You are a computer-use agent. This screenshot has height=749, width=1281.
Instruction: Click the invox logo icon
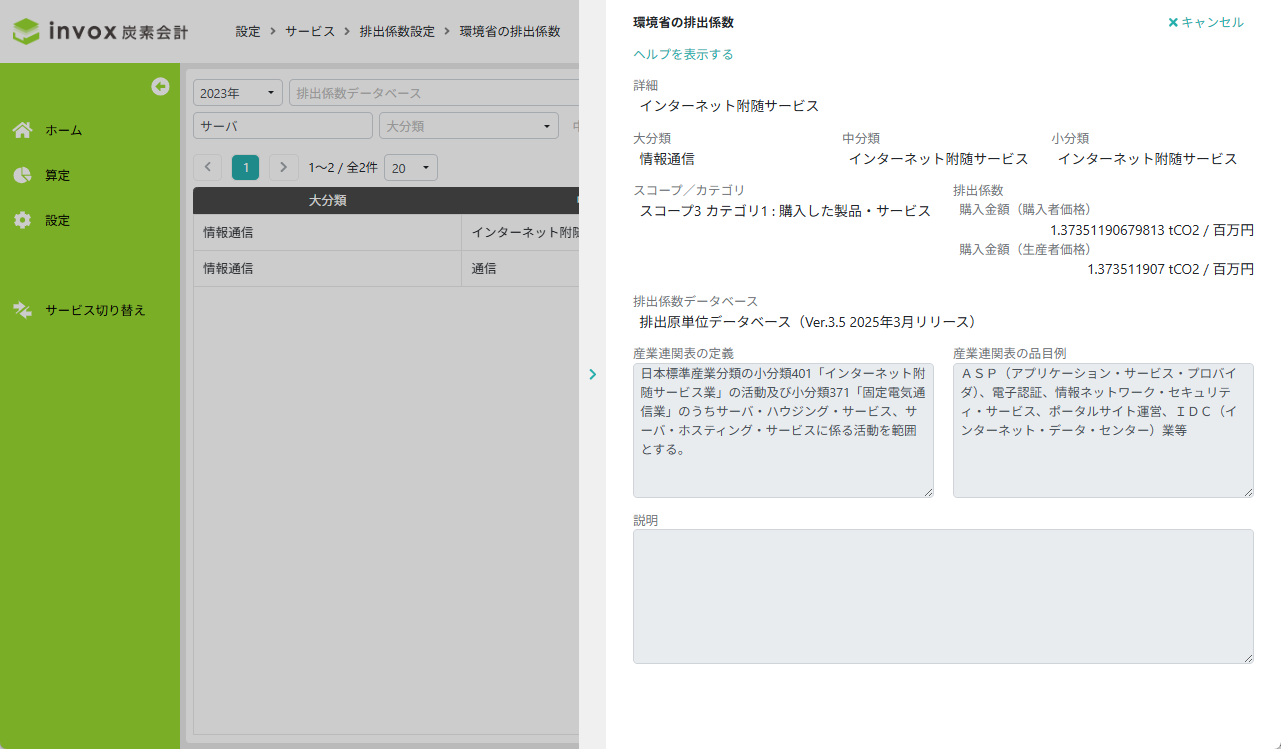click(x=26, y=31)
